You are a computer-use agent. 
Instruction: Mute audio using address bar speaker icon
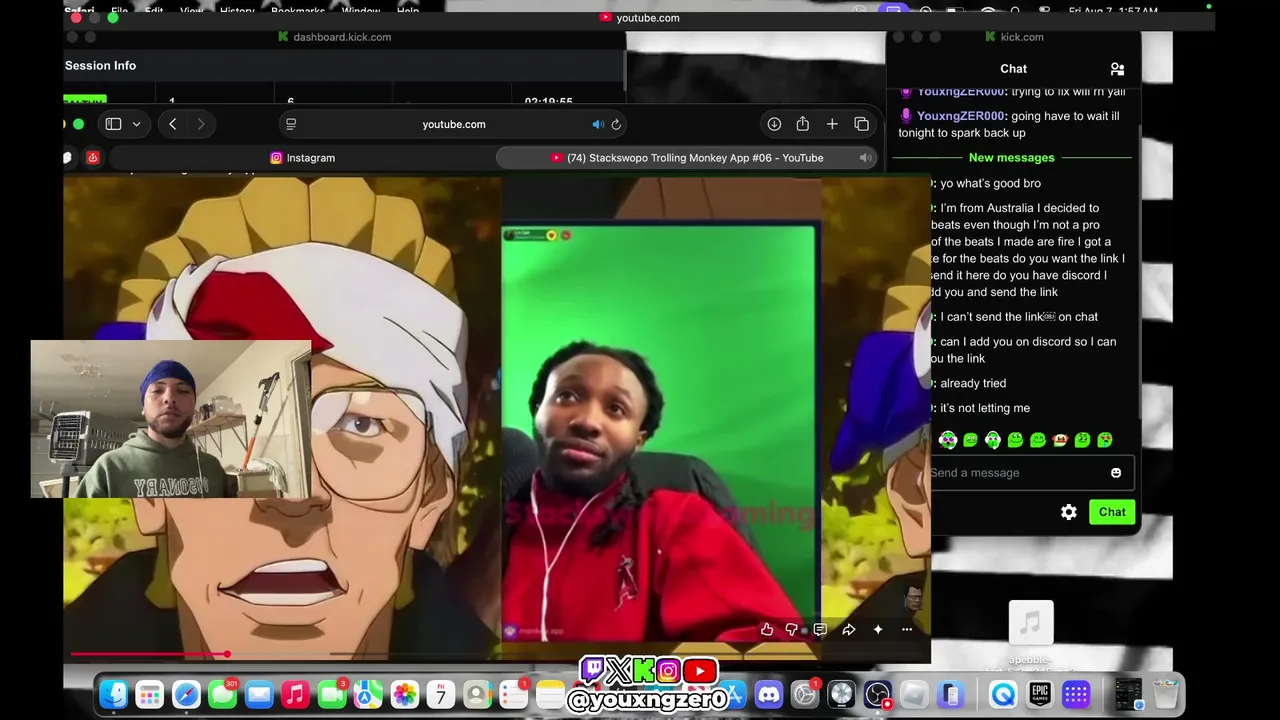tap(598, 124)
